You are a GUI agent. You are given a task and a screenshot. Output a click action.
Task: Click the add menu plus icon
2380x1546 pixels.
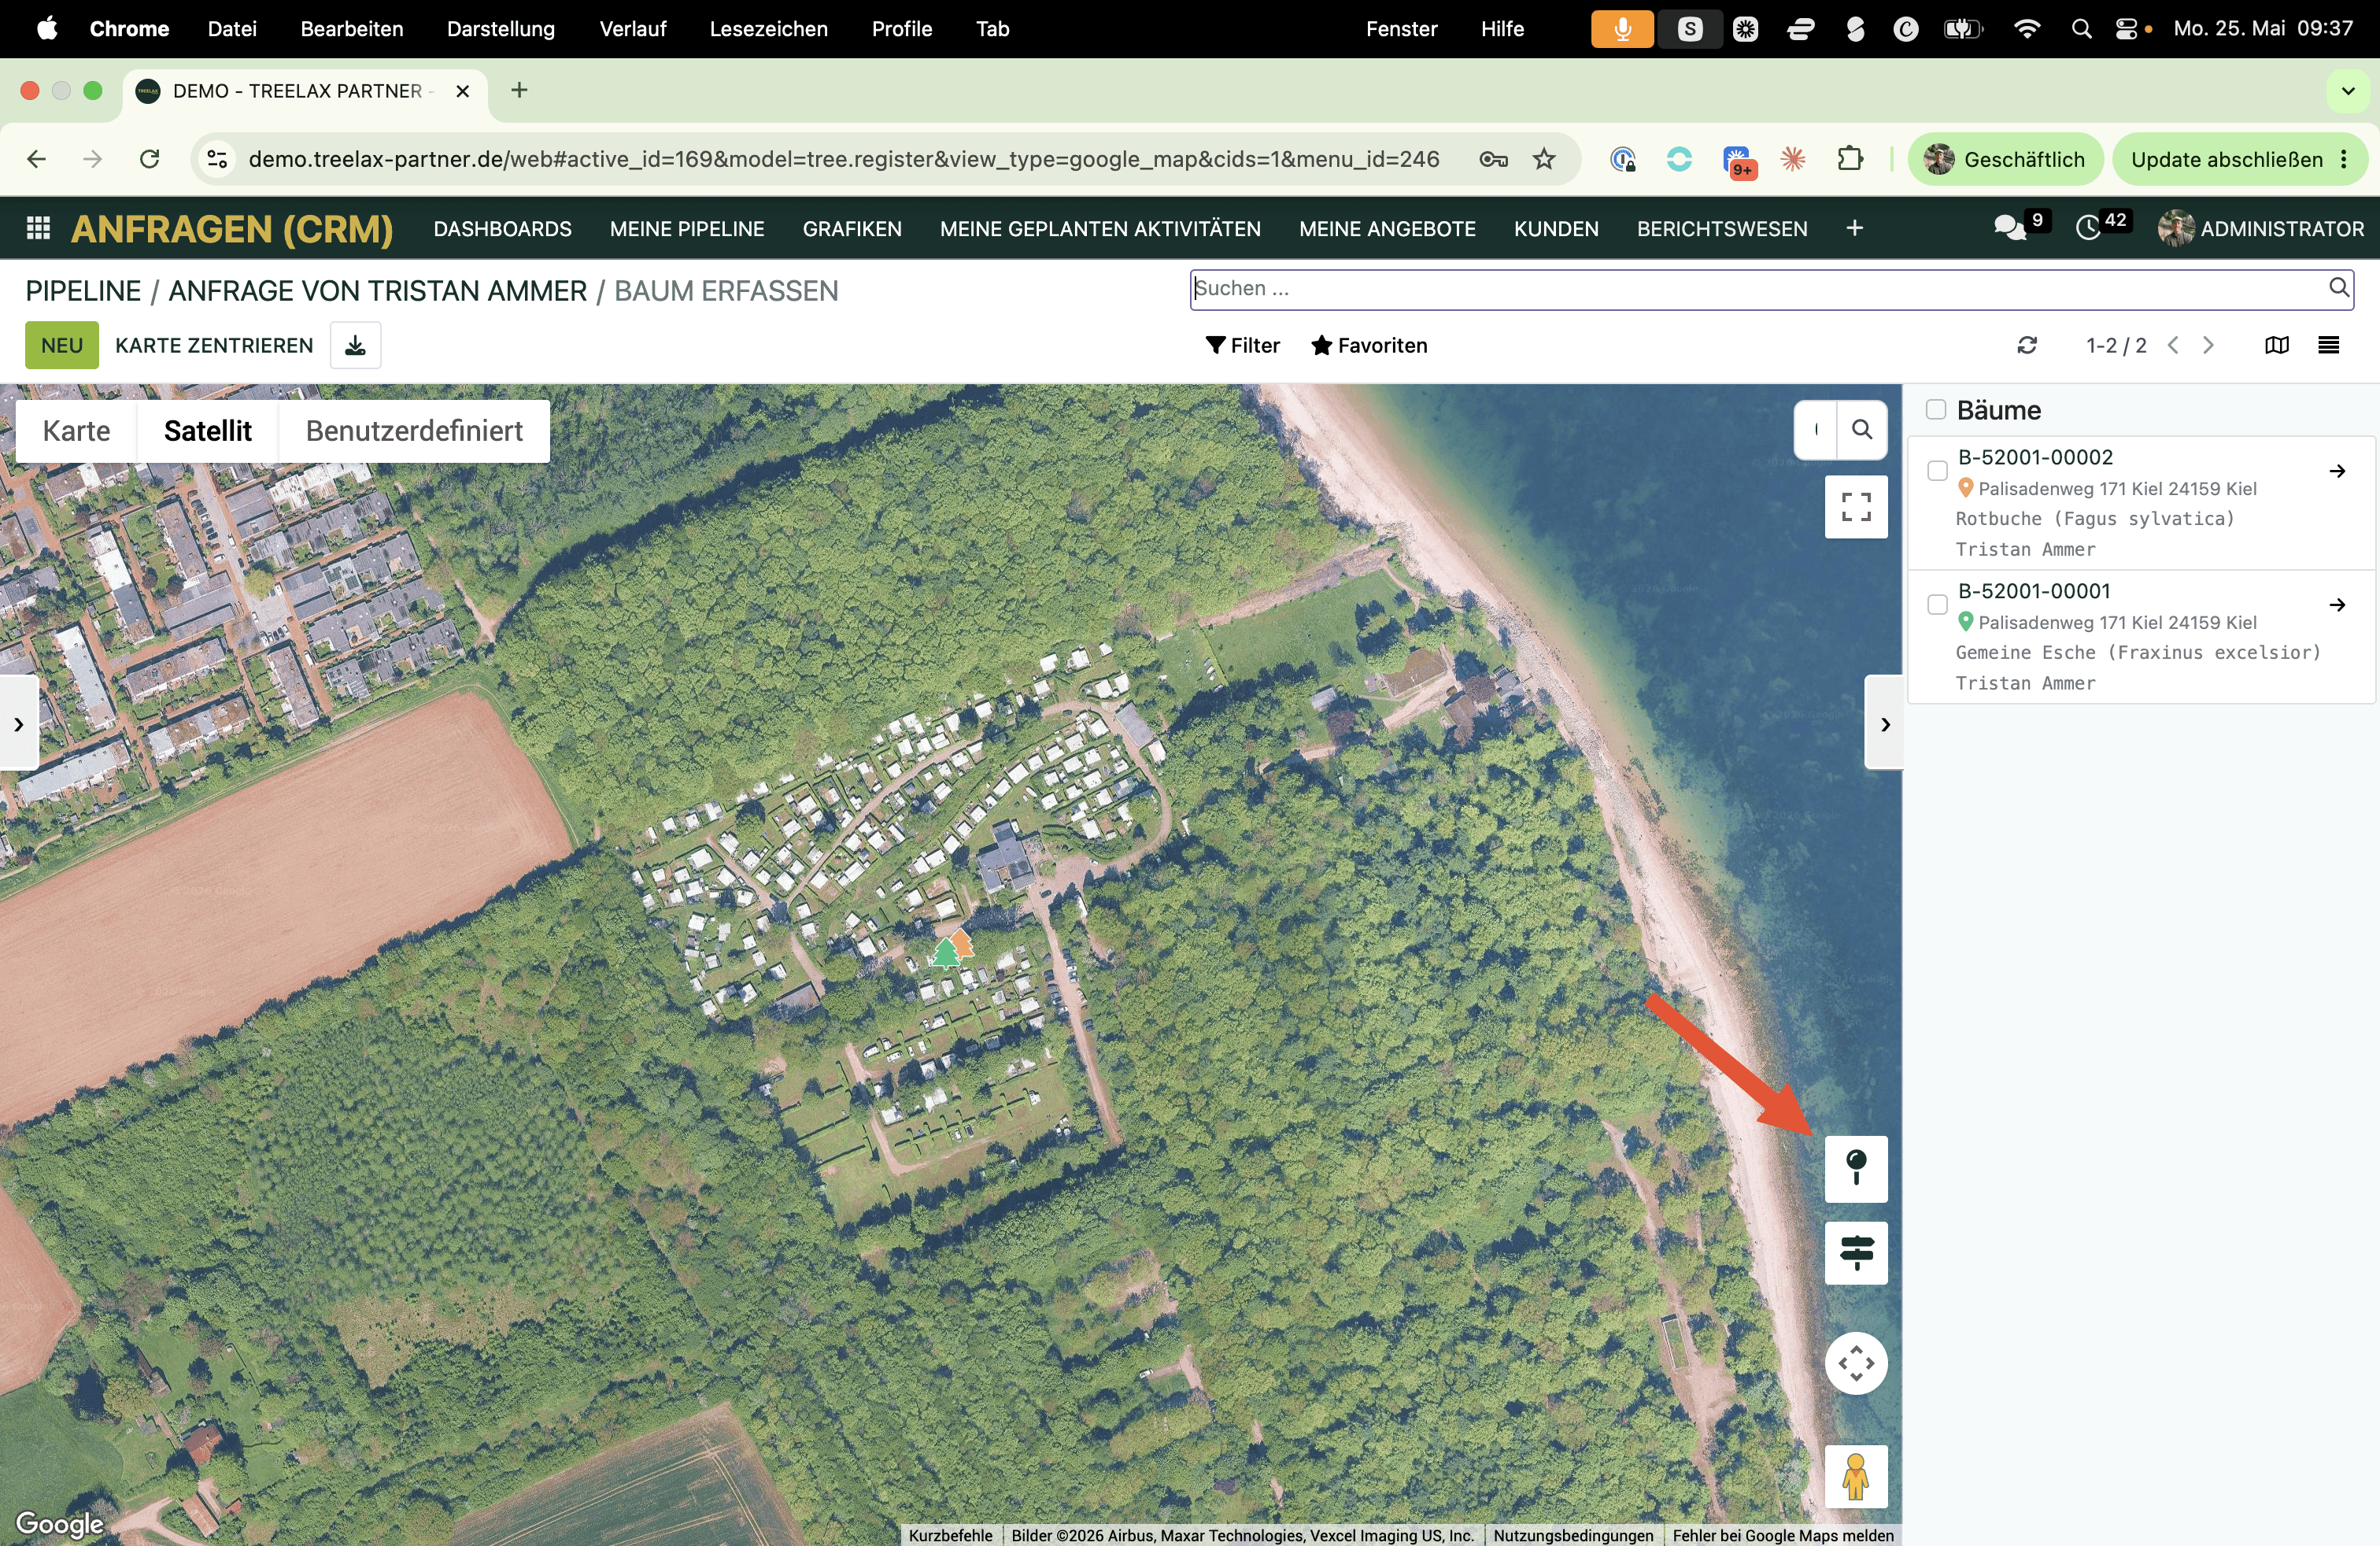[1855, 228]
